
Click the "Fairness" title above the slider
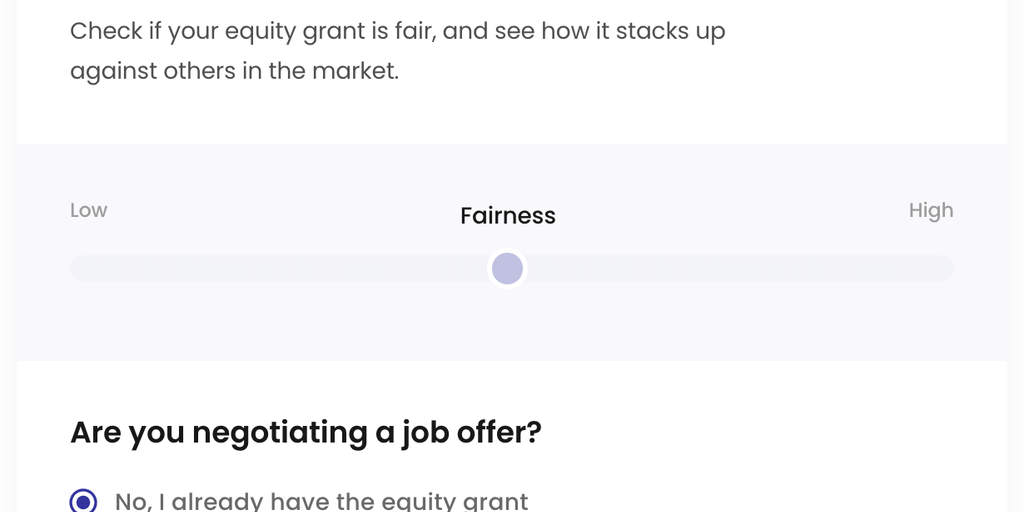[507, 215]
